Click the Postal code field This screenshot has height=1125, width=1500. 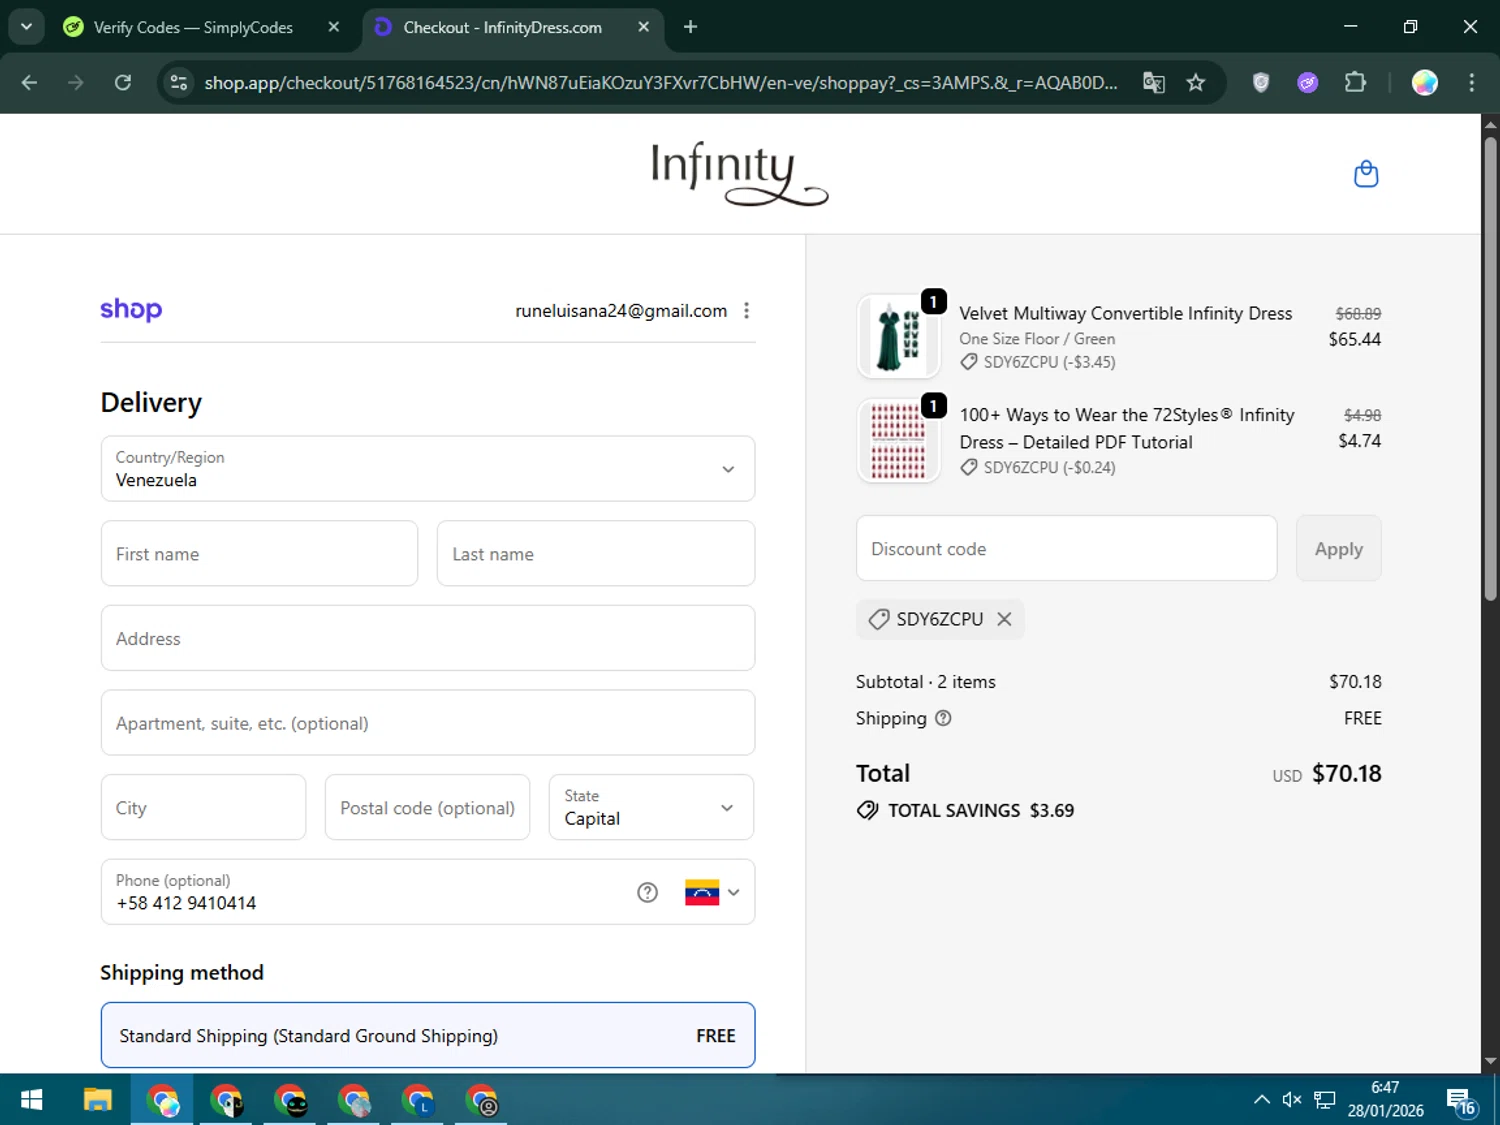(x=427, y=807)
